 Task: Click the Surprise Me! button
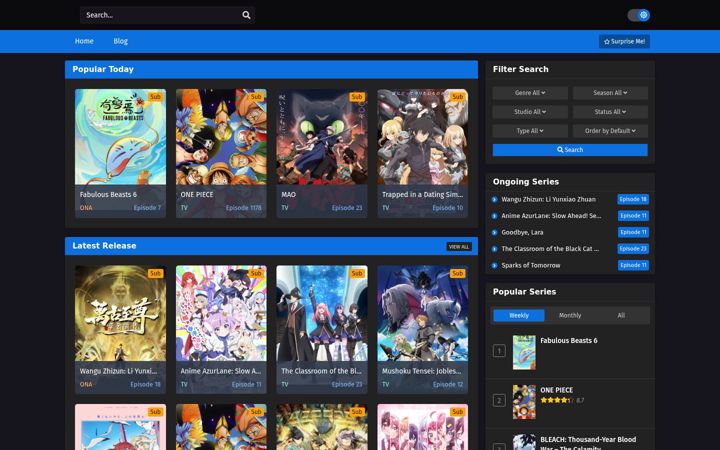(624, 41)
